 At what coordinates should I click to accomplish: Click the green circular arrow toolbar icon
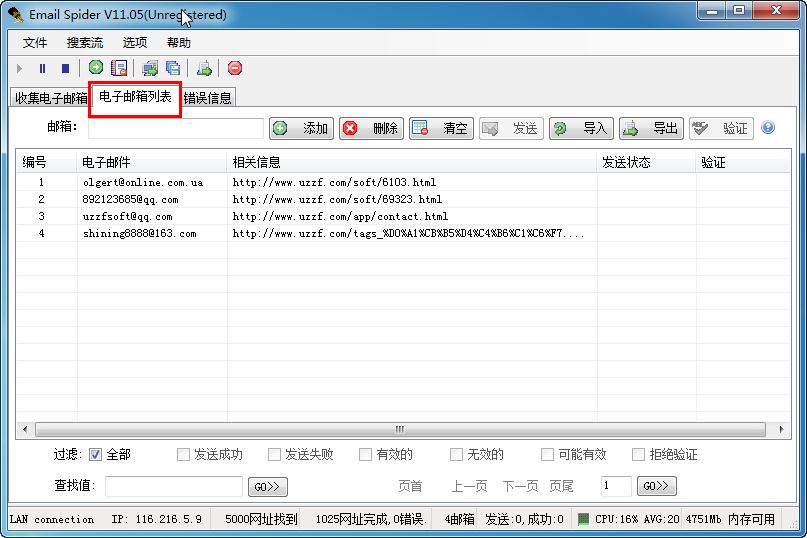(x=96, y=67)
